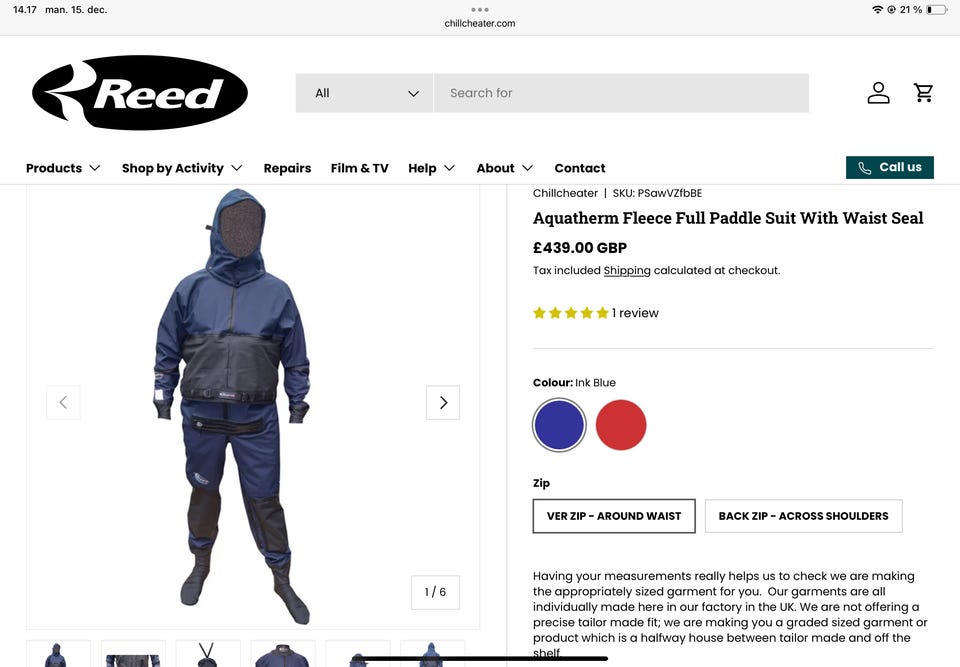Screen dimensions: 960x667
Task: Show previous product image
Action: 63,402
